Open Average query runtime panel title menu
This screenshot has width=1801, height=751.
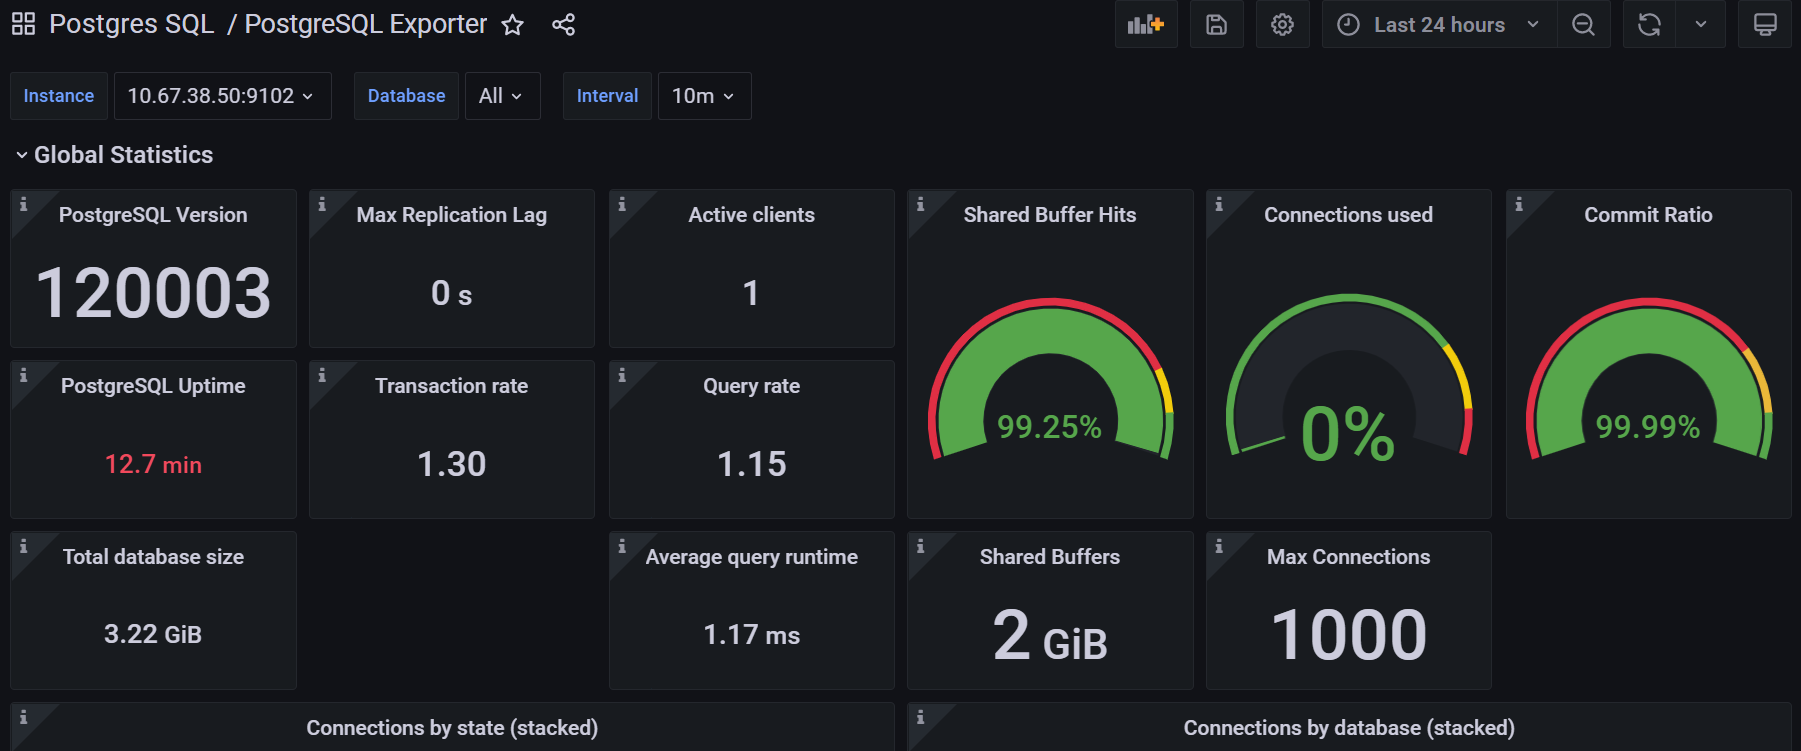pyautogui.click(x=751, y=557)
